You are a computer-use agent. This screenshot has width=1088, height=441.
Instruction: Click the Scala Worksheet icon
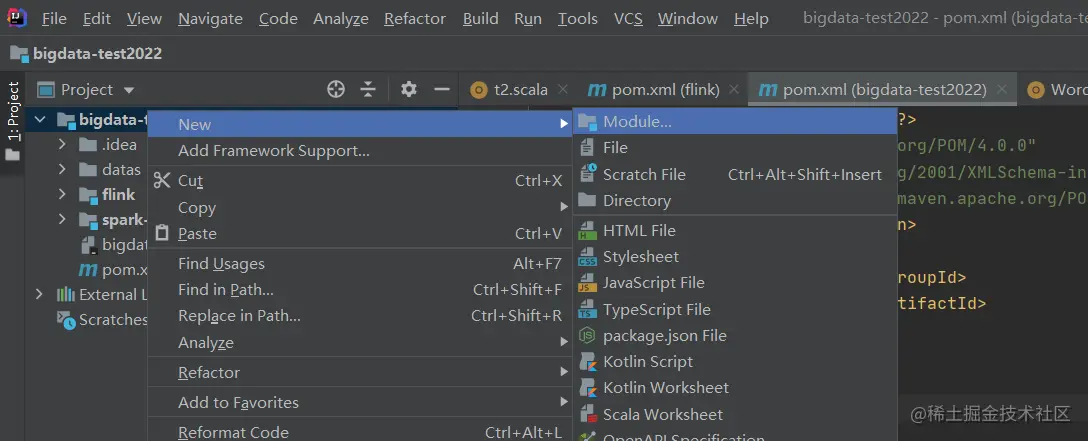pos(588,415)
